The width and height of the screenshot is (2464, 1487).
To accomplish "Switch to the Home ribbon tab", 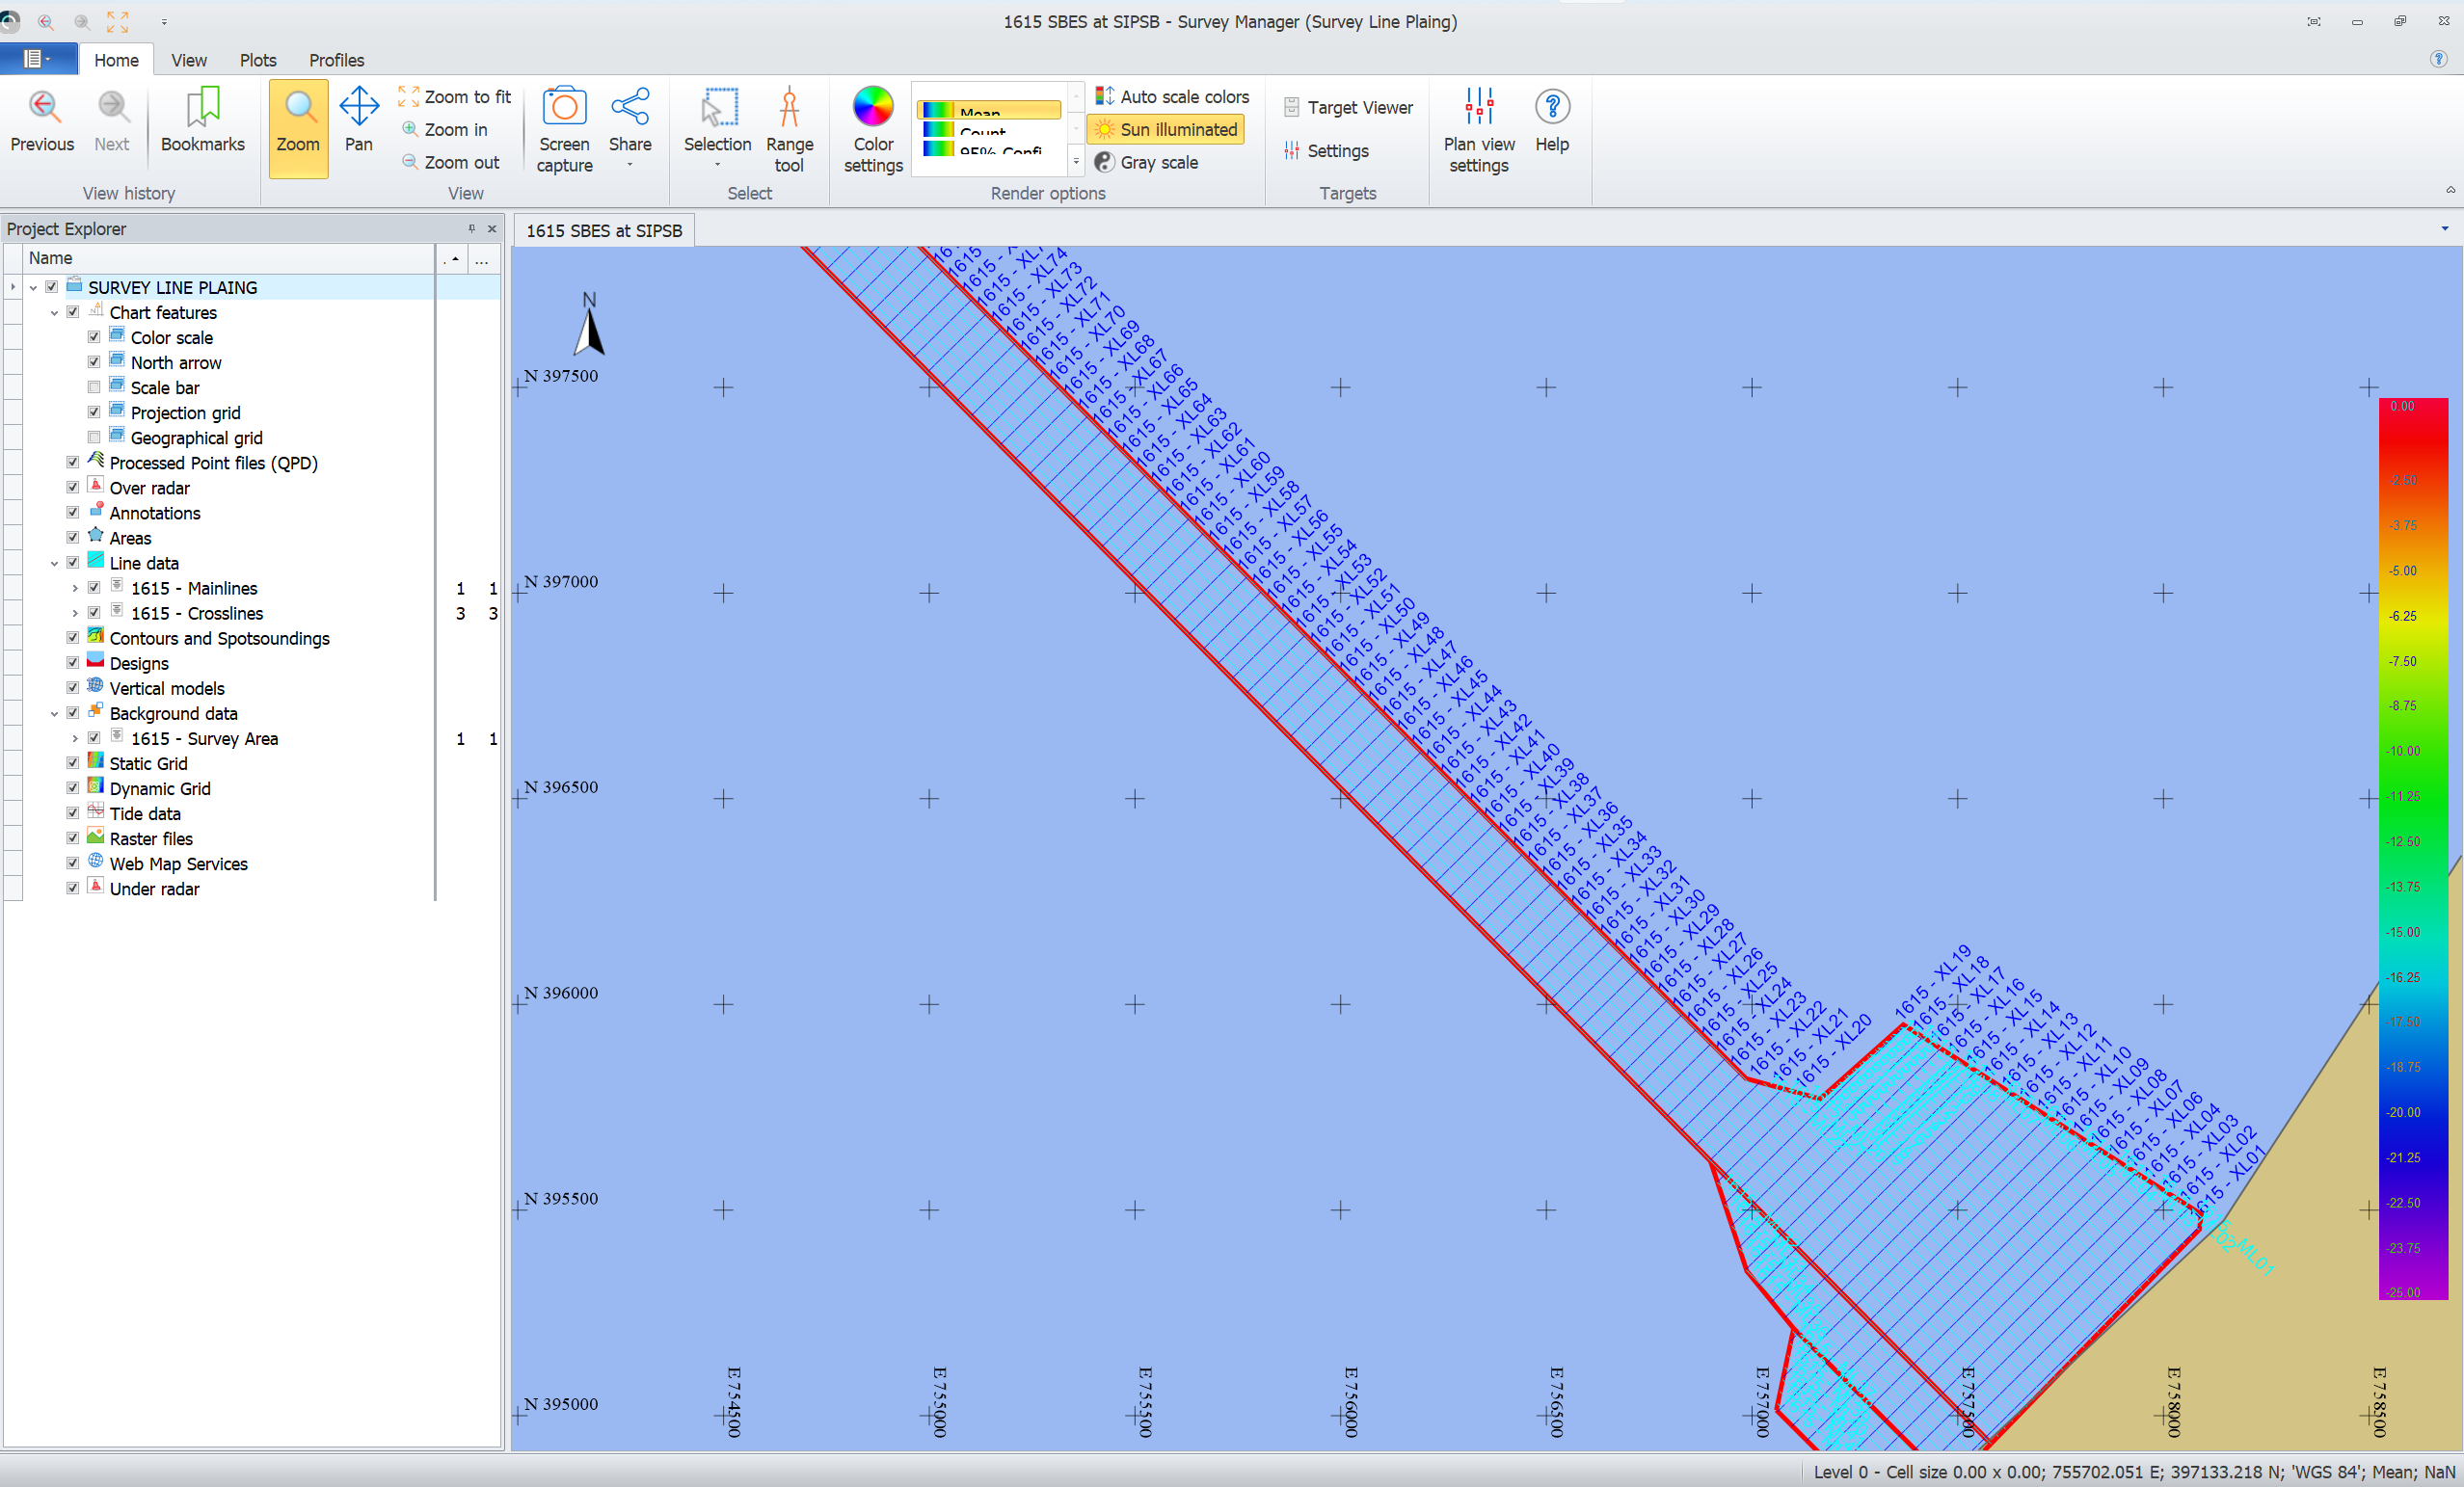I will 116,60.
